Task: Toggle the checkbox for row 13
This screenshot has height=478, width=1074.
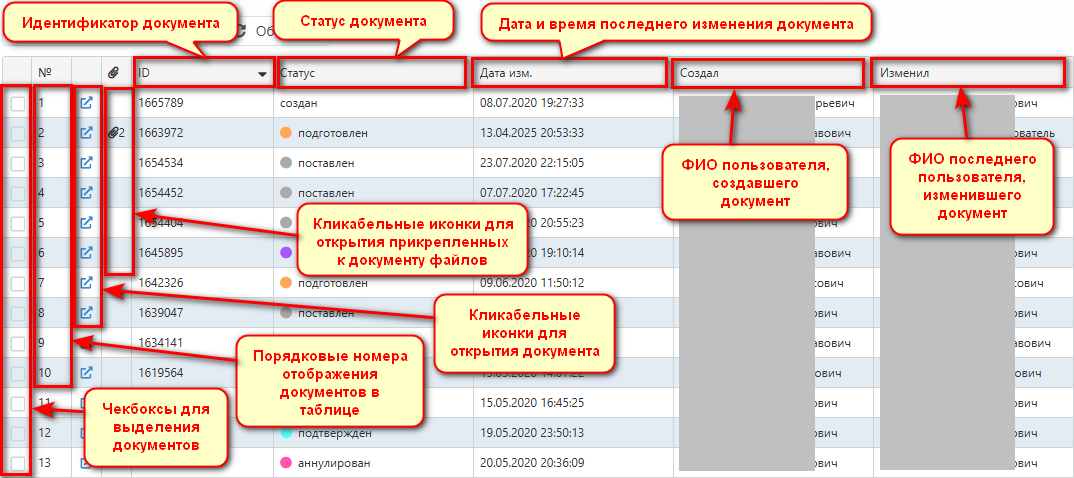Action: coord(18,463)
